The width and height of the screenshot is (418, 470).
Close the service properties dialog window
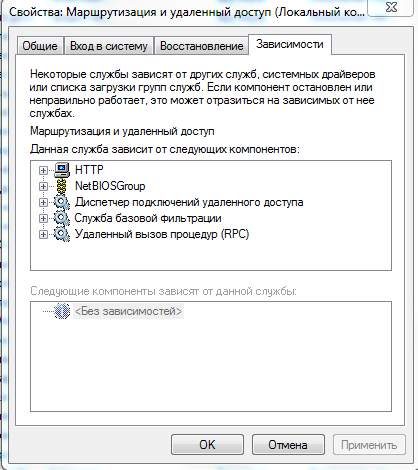pos(391,7)
